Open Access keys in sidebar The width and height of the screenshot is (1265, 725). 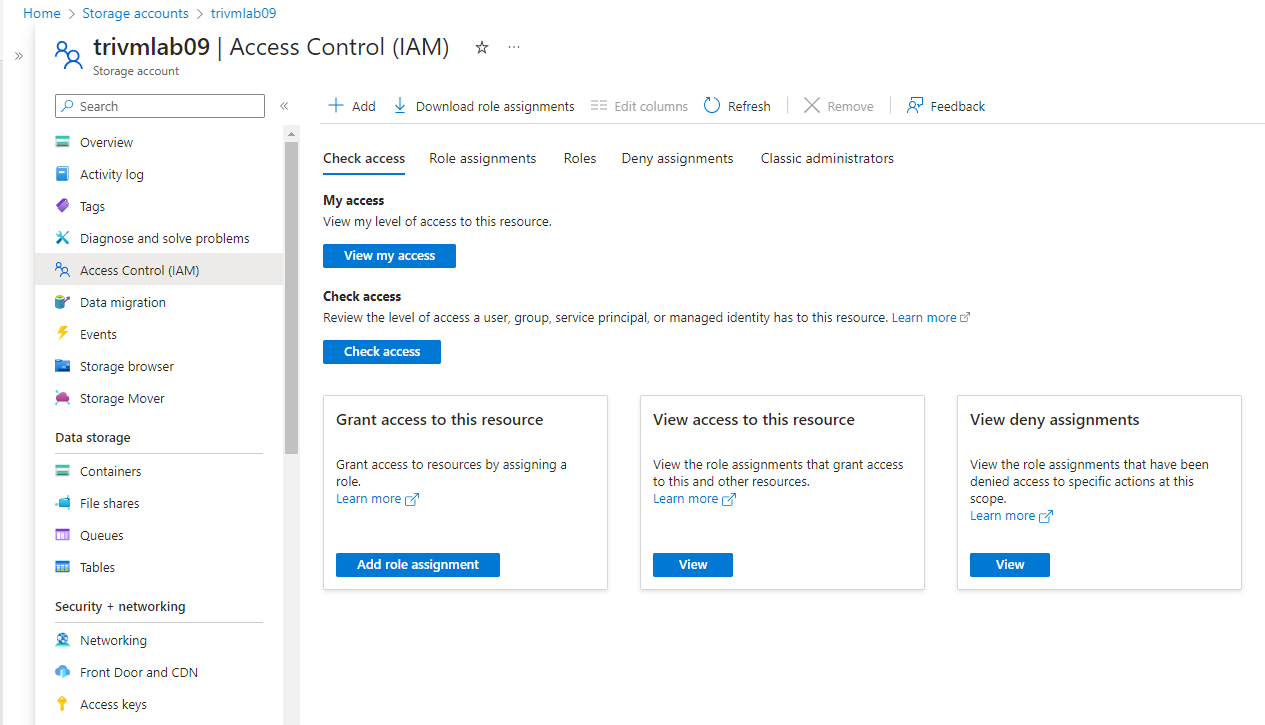(113, 704)
